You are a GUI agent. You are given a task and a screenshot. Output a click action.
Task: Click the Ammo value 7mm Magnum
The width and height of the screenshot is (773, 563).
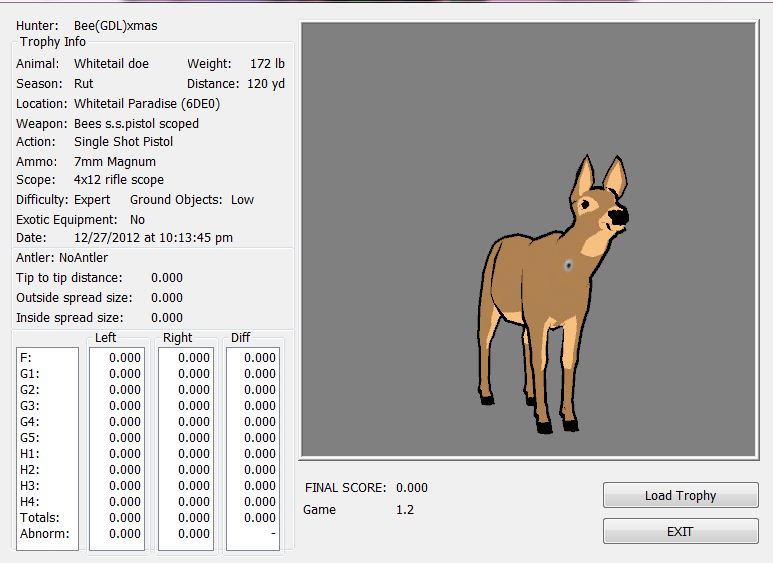[115, 161]
